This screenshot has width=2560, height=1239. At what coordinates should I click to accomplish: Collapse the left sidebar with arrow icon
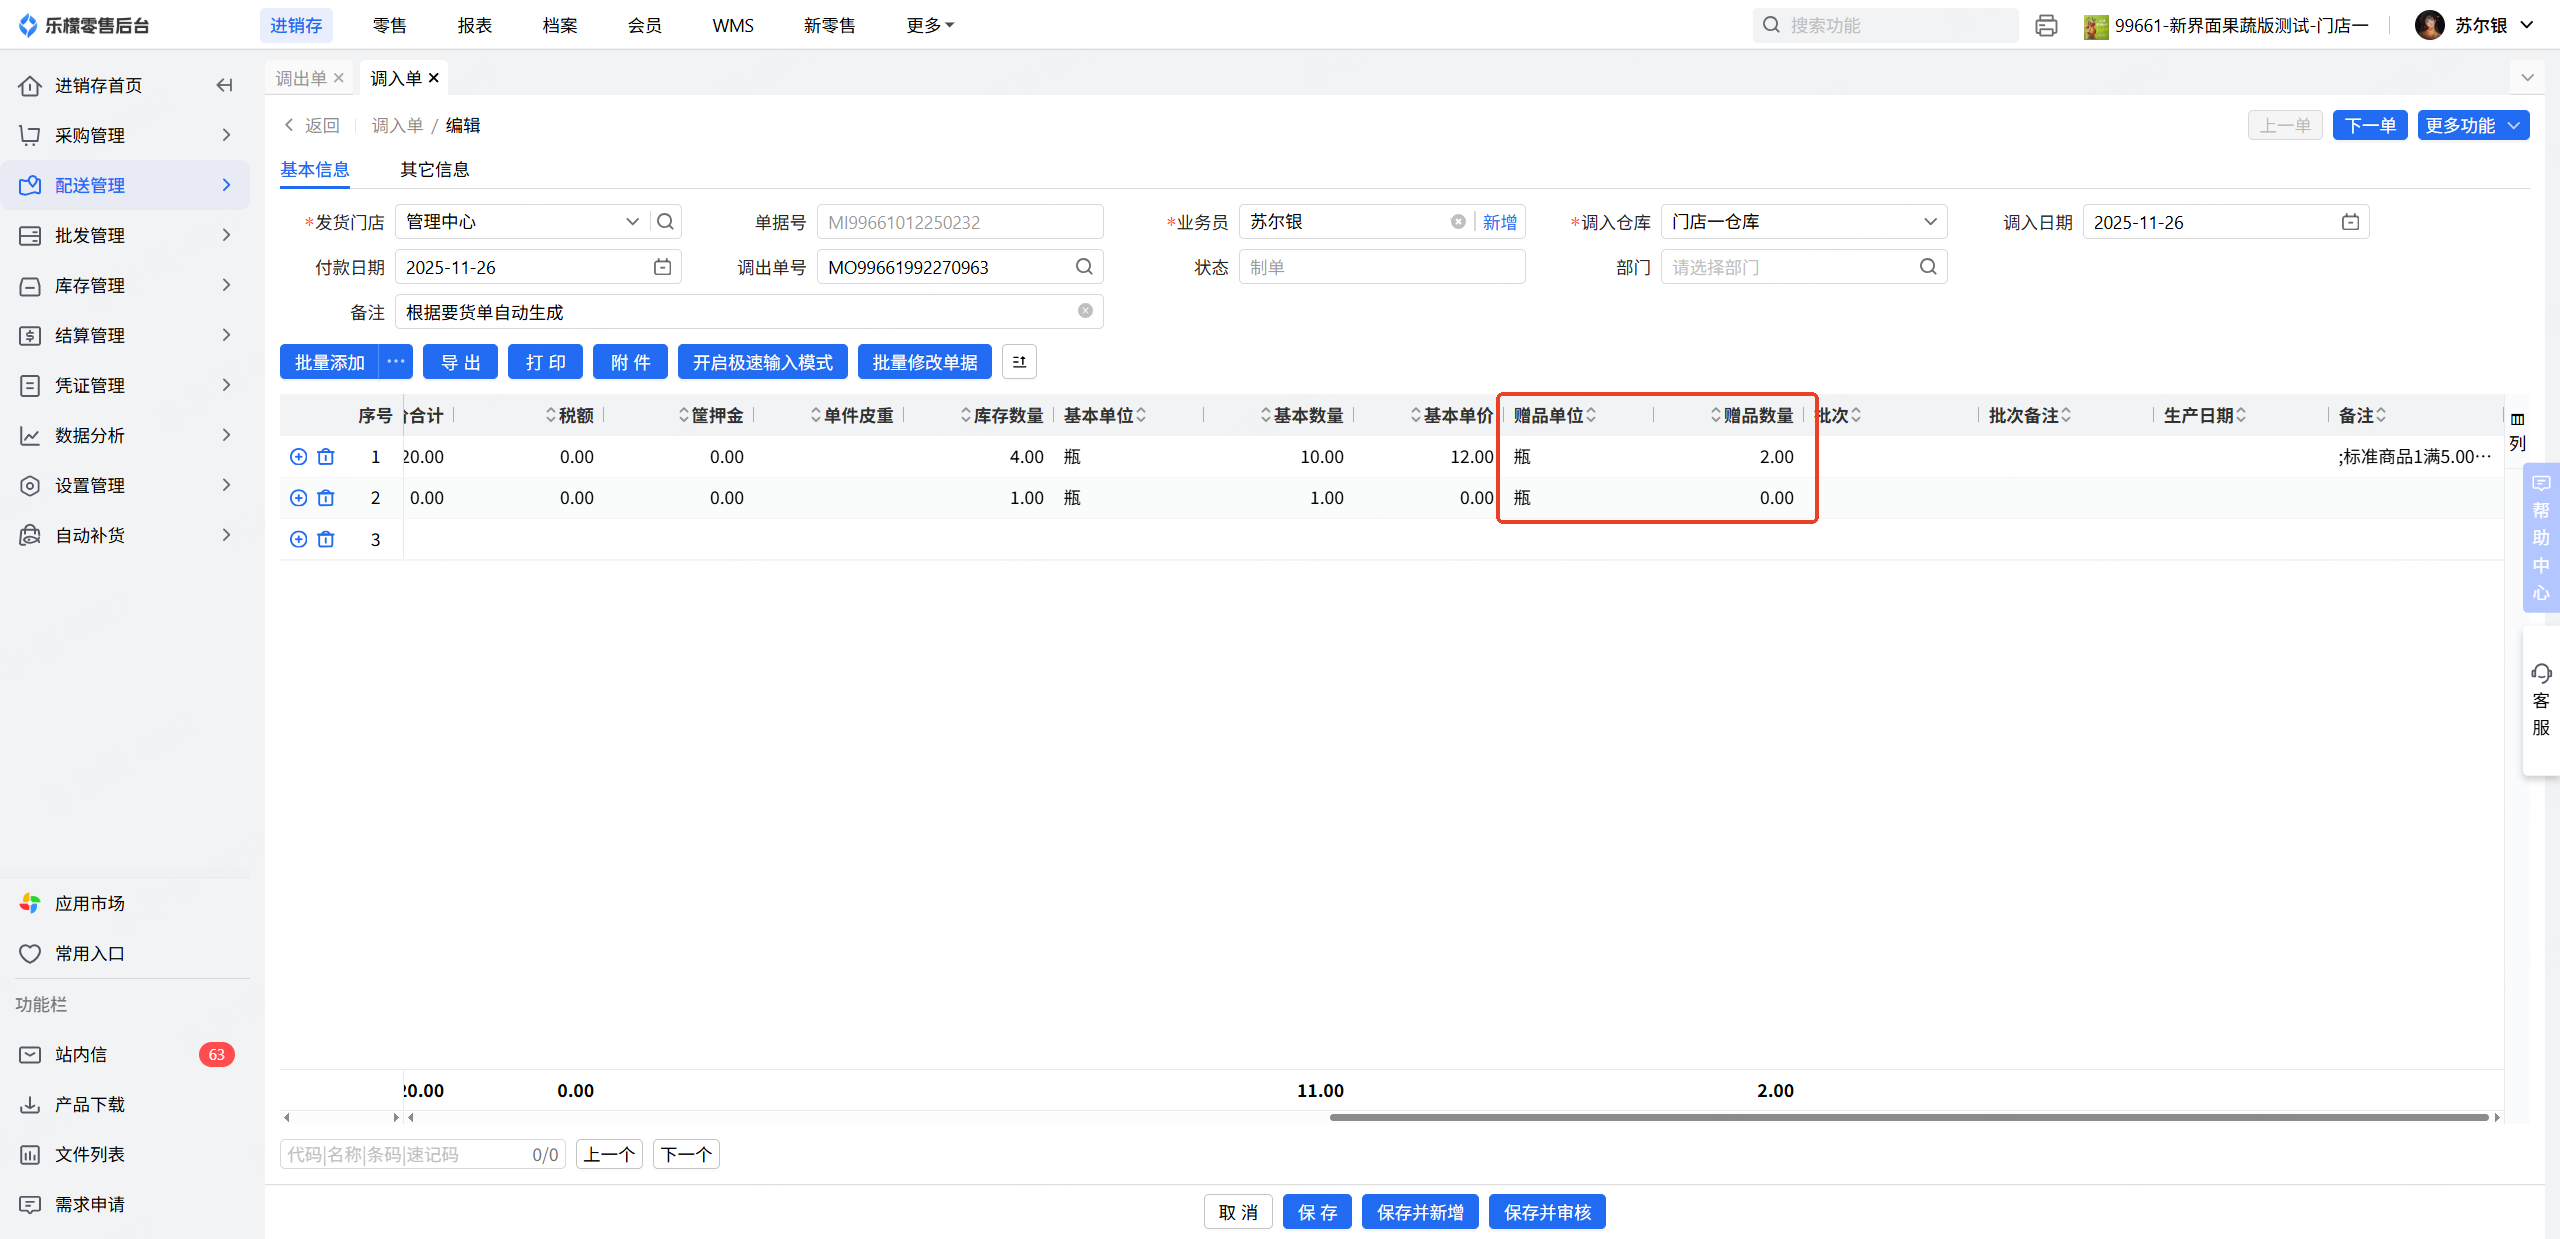(x=224, y=85)
